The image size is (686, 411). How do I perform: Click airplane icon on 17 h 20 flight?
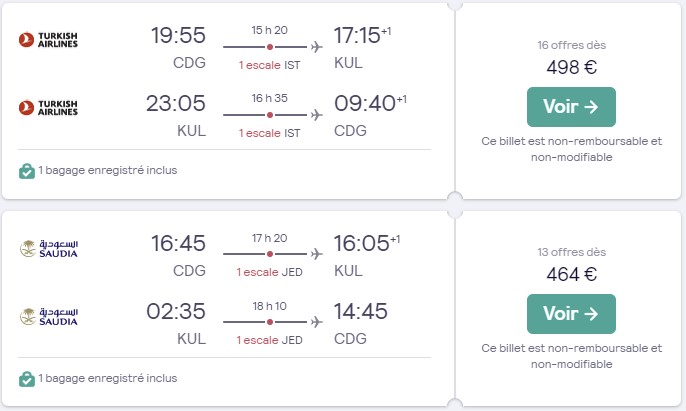pyautogui.click(x=316, y=254)
